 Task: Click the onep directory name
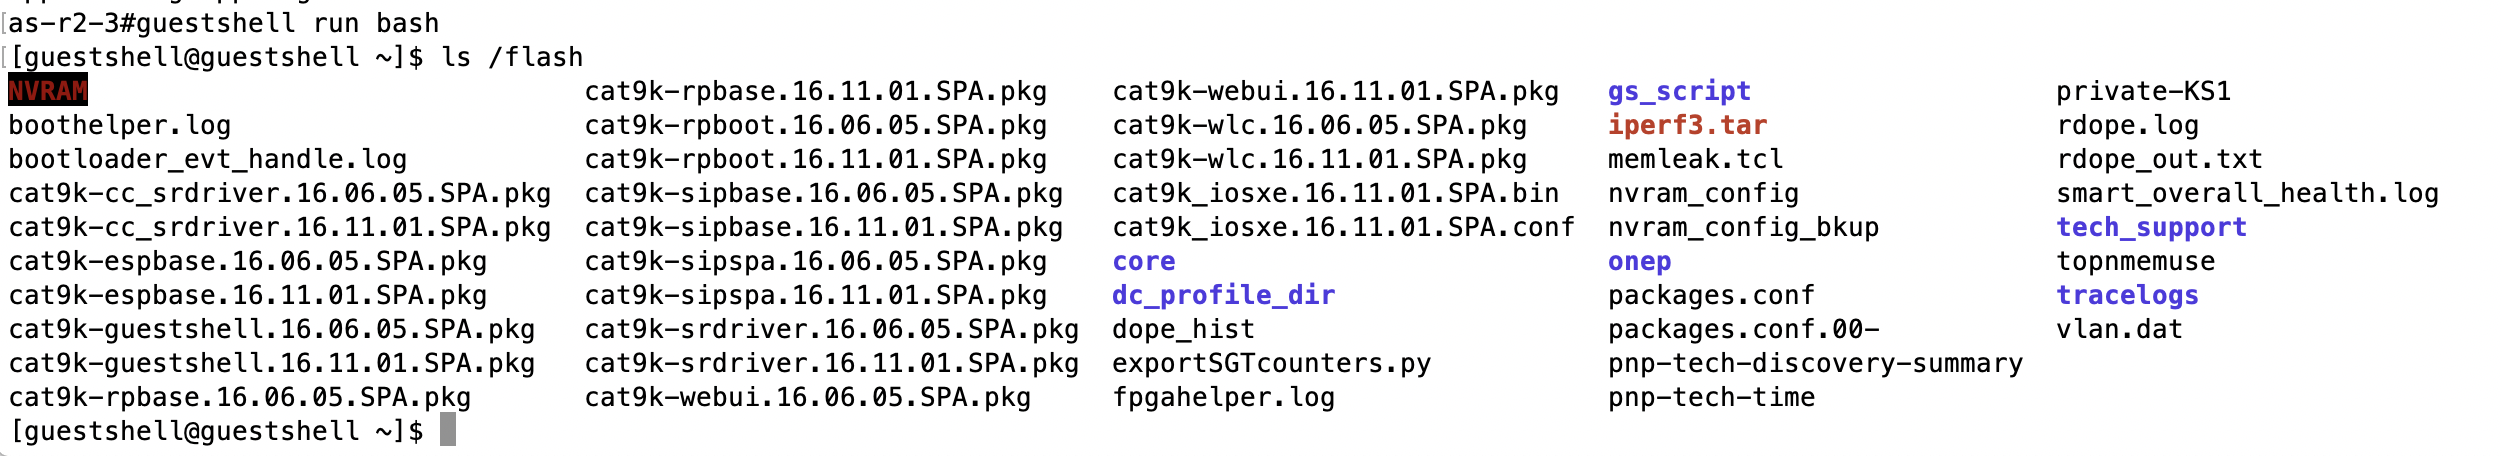(x=1639, y=261)
